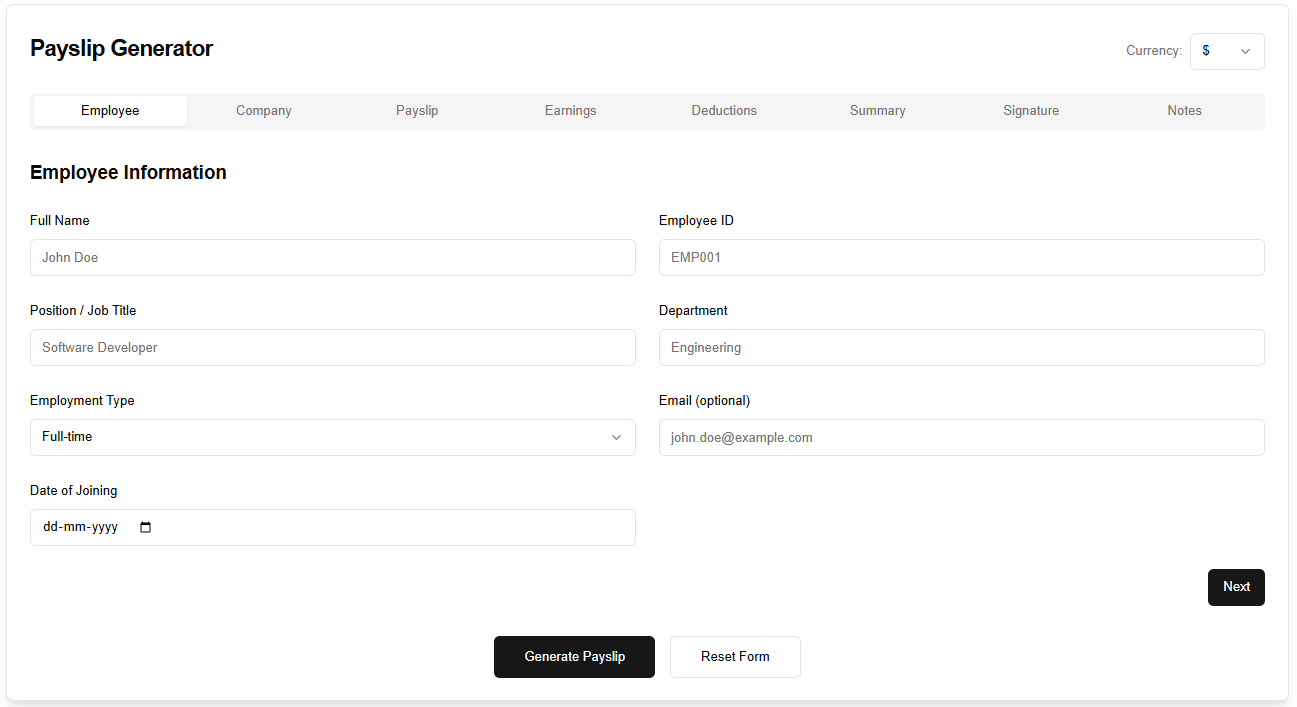Expand the Employment Type dropdown
Screen dimensions: 1297x707
(x=333, y=437)
